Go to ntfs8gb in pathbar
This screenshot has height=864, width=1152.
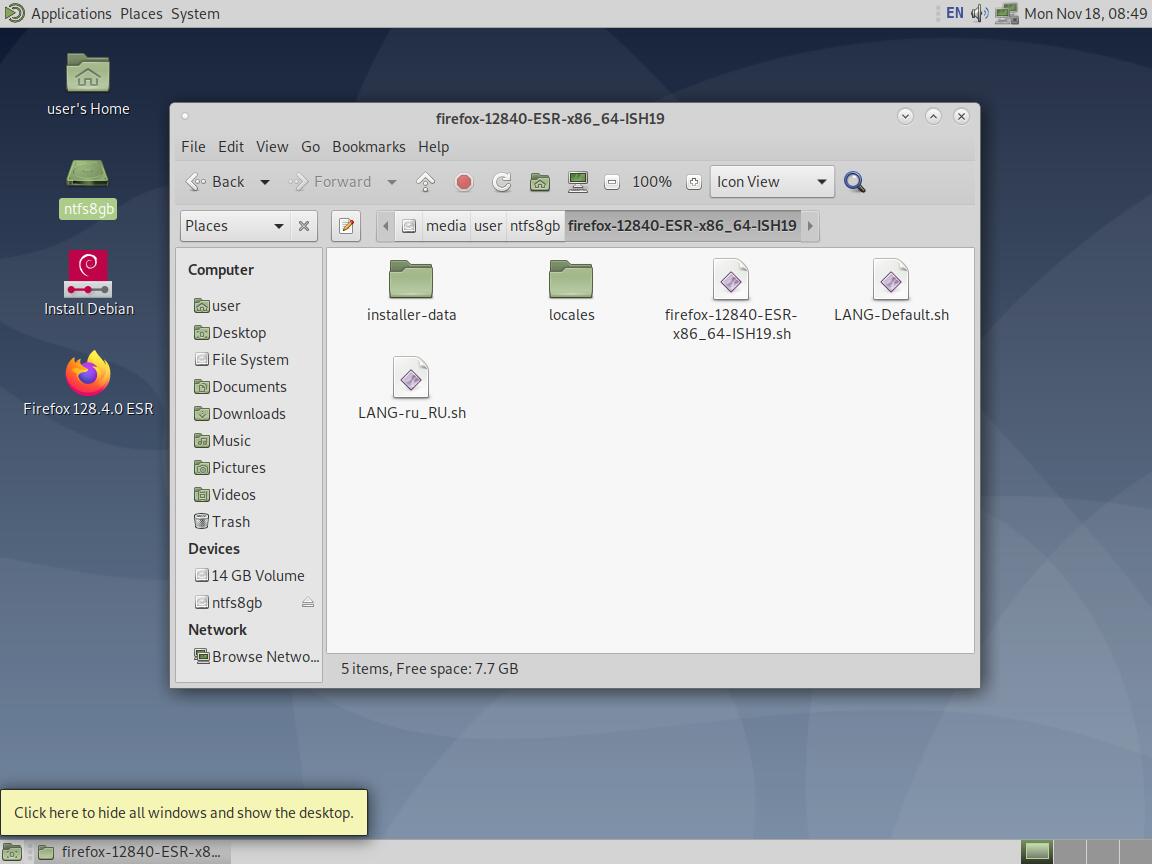(x=535, y=226)
